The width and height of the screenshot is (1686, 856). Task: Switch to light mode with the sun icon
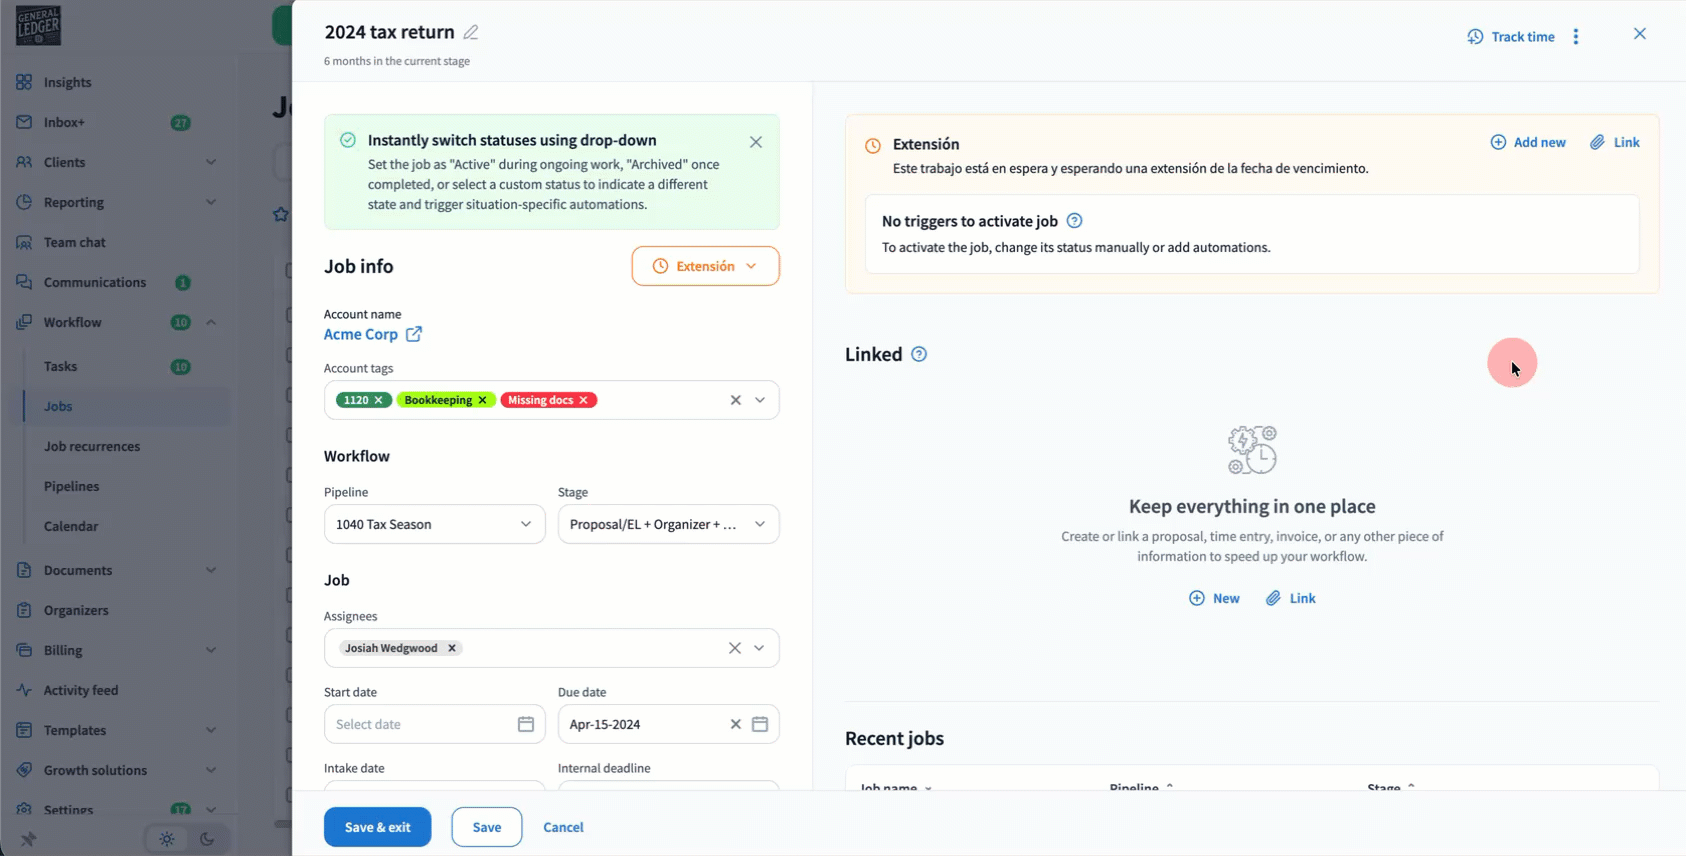[x=167, y=839]
